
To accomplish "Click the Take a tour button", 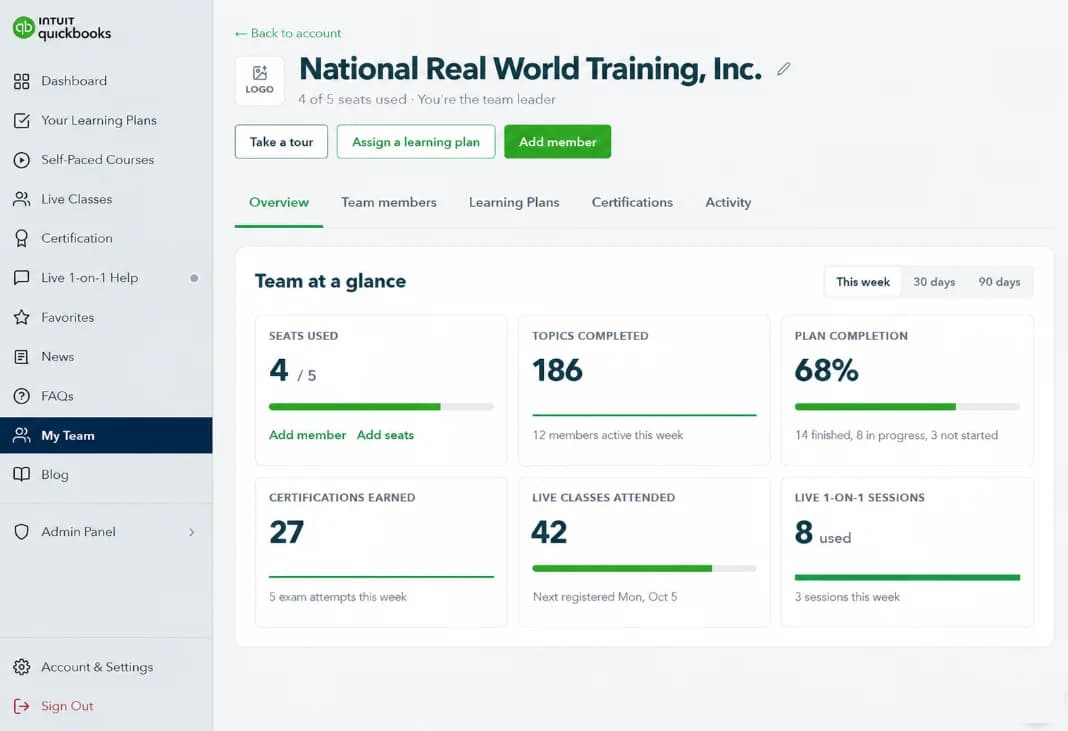I will click(x=281, y=142).
